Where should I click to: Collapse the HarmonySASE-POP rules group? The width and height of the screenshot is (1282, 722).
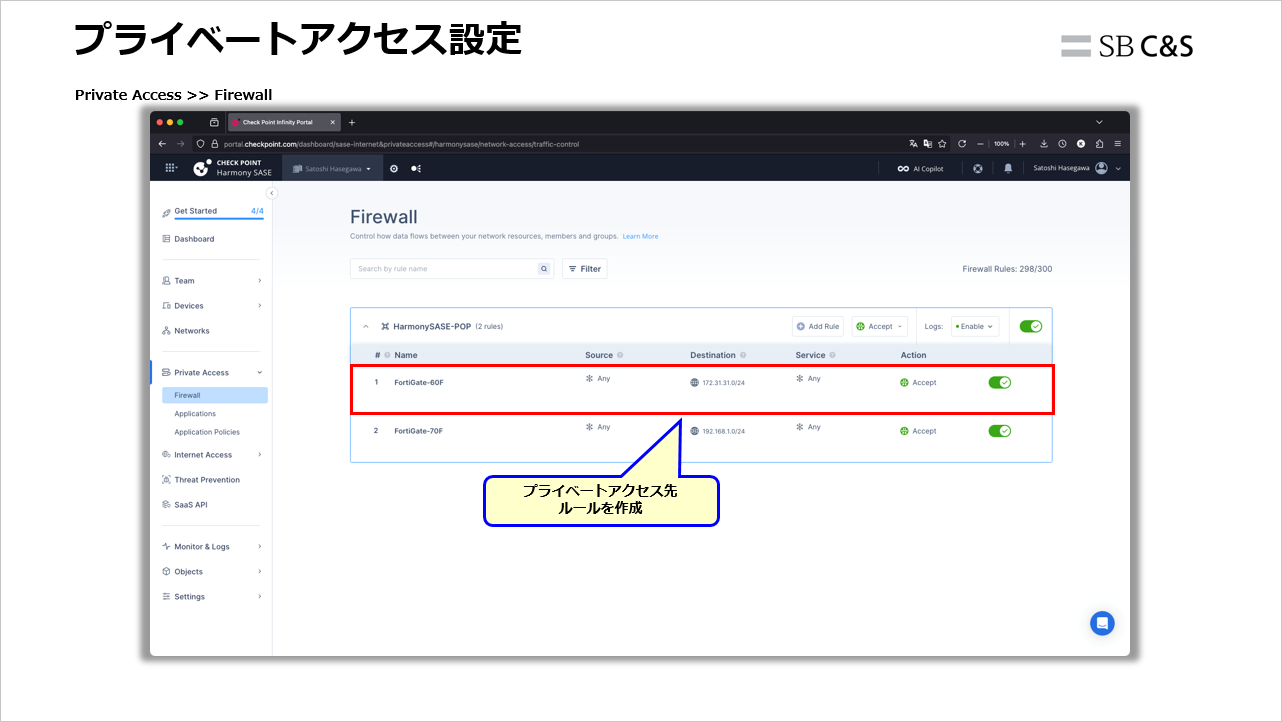[366, 326]
